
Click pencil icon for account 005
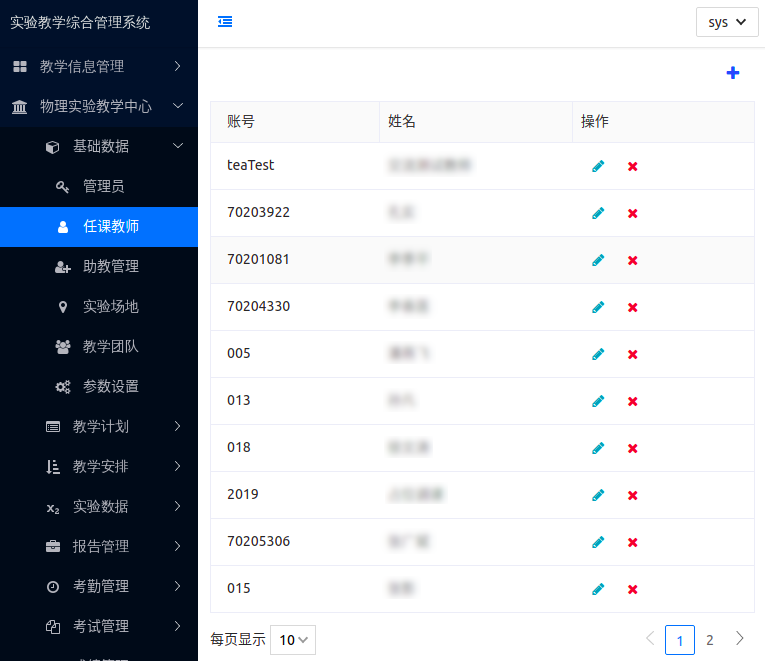[x=598, y=354]
